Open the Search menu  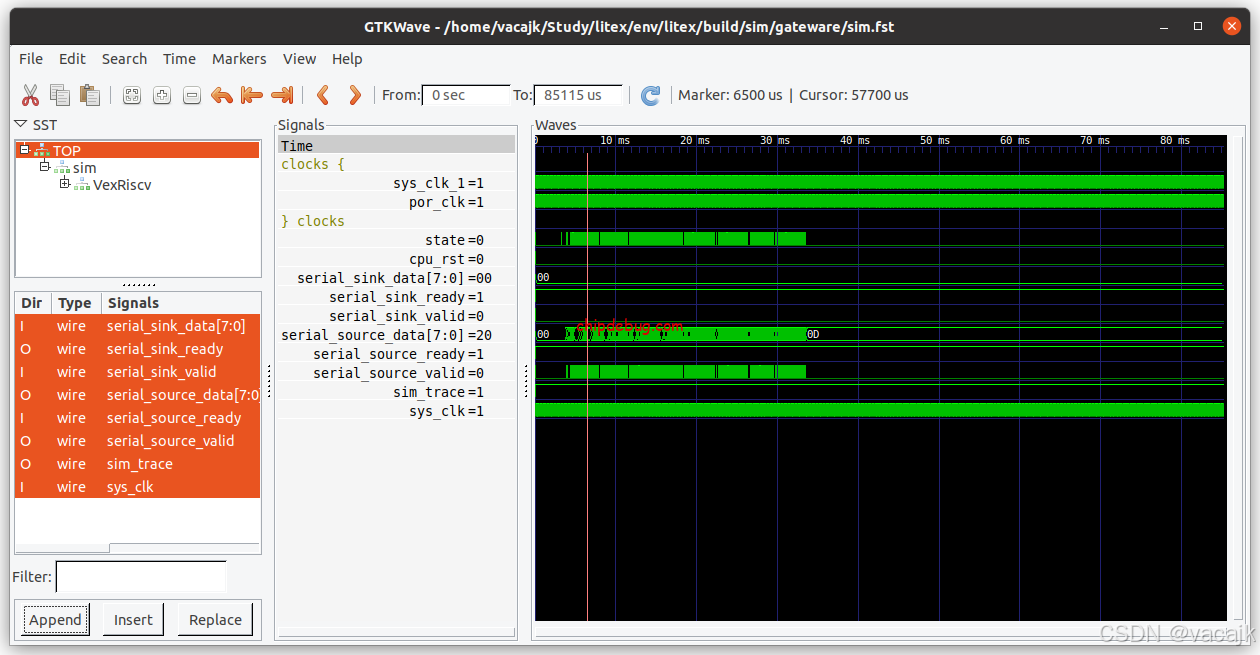pyautogui.click(x=124, y=59)
